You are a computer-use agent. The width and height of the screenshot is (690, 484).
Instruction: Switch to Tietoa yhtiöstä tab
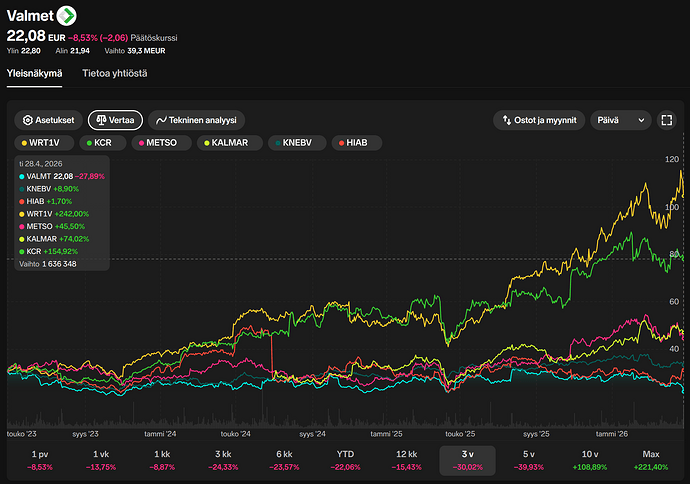point(115,73)
